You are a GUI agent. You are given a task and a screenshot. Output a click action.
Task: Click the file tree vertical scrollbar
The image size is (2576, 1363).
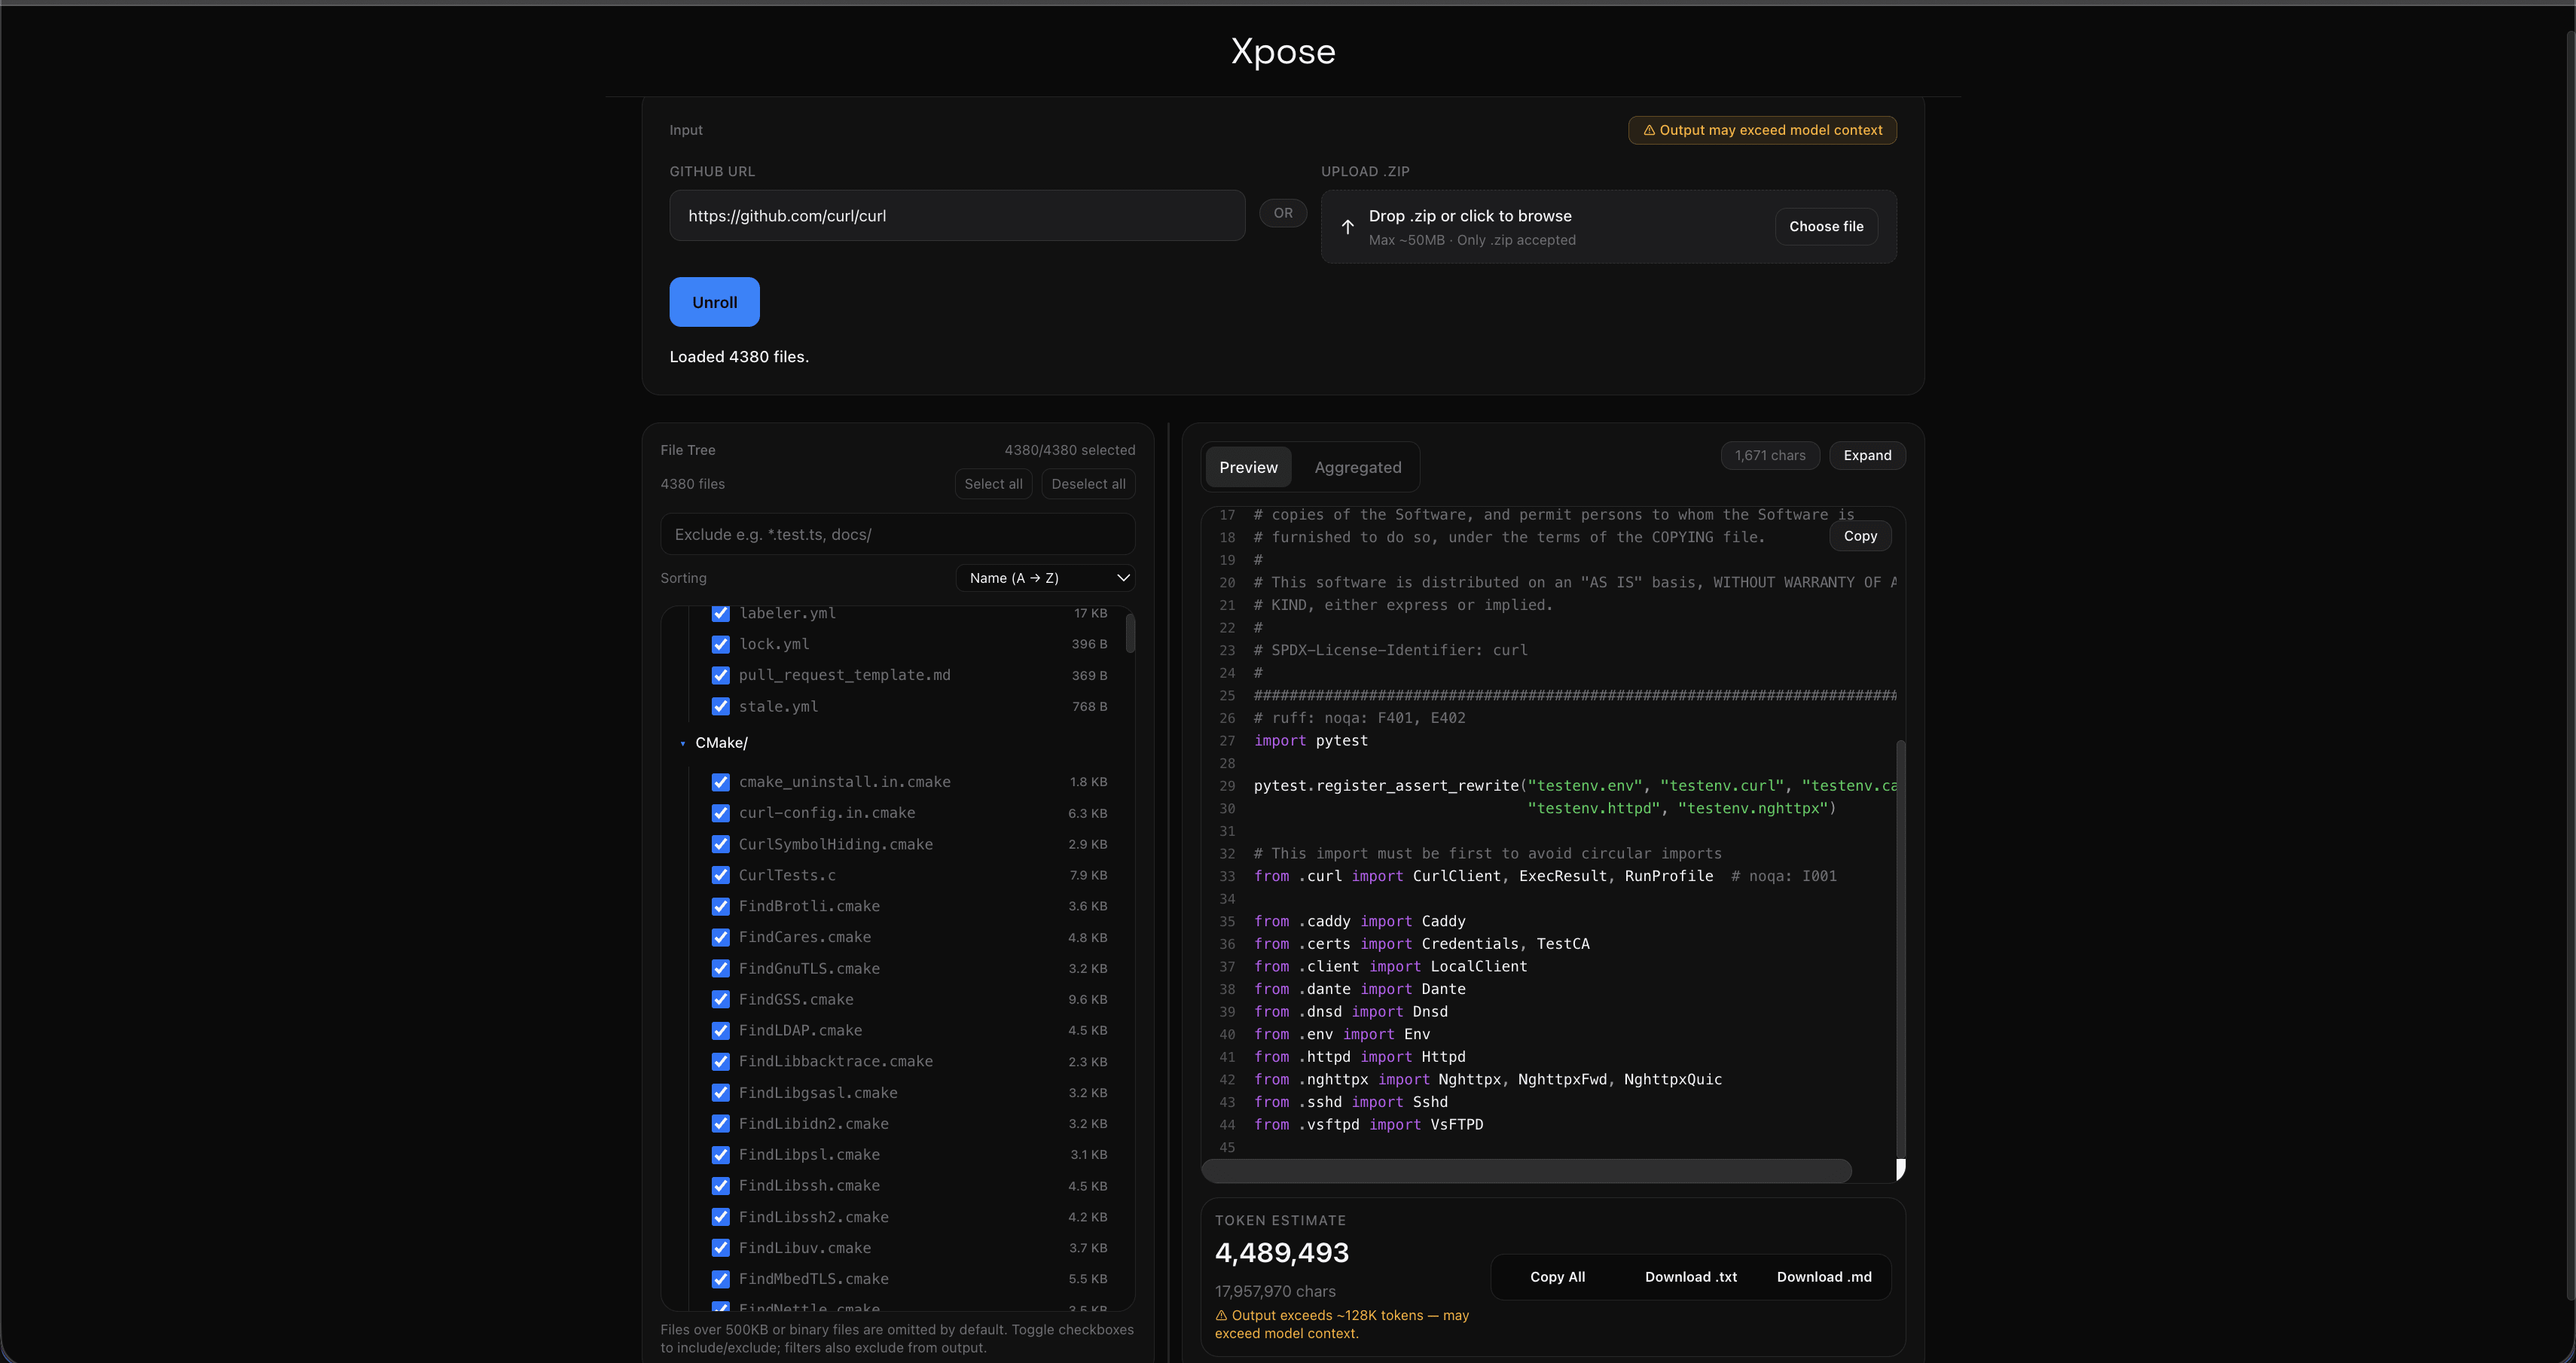coord(1130,633)
